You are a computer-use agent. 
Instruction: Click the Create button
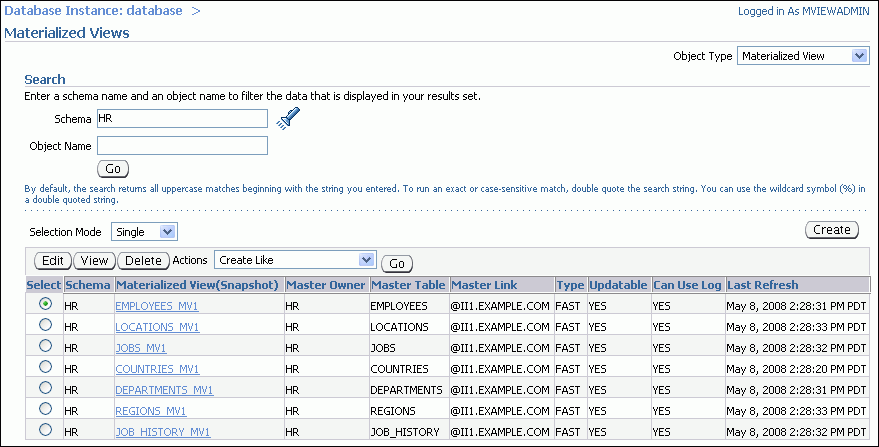832,230
